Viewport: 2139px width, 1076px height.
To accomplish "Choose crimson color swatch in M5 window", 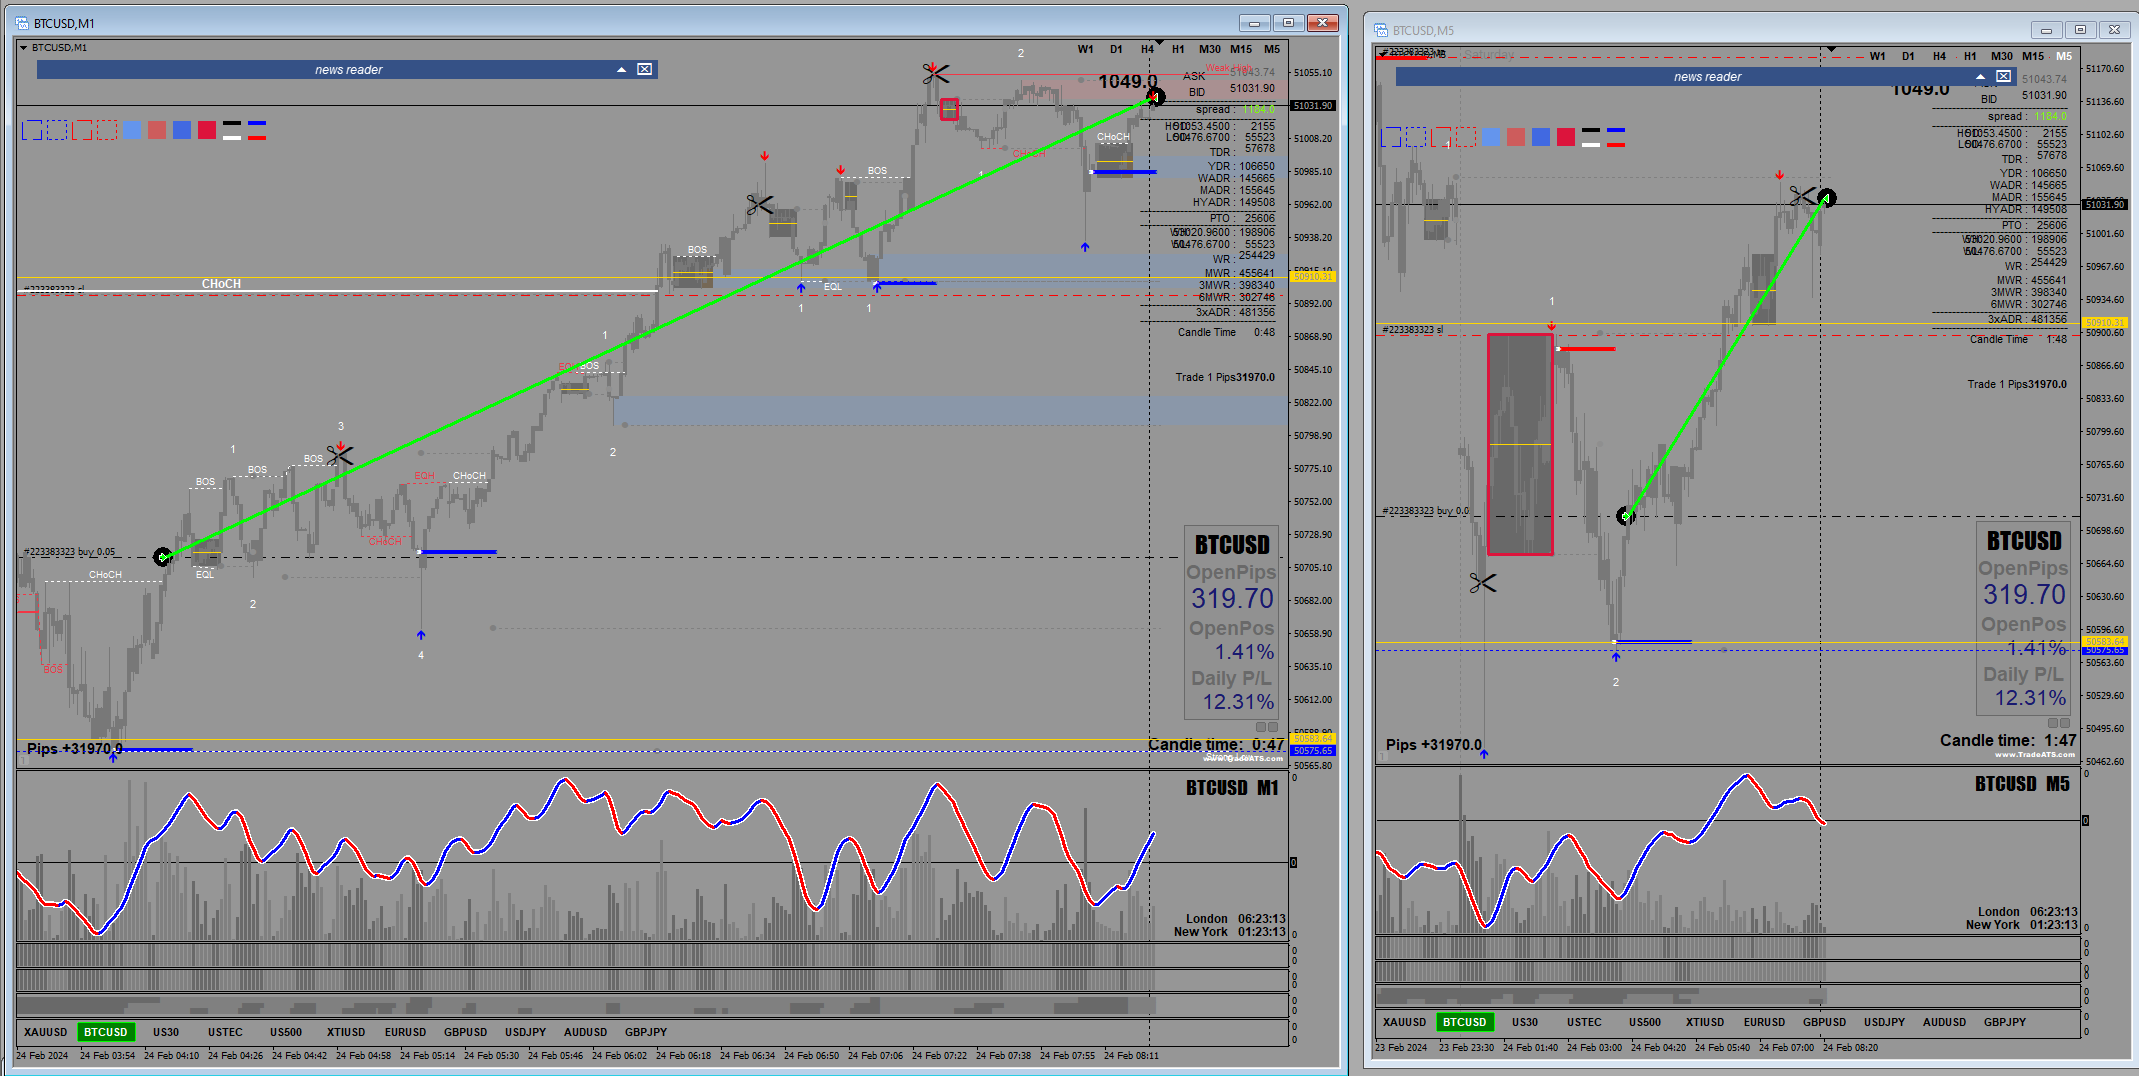I will coord(1566,137).
